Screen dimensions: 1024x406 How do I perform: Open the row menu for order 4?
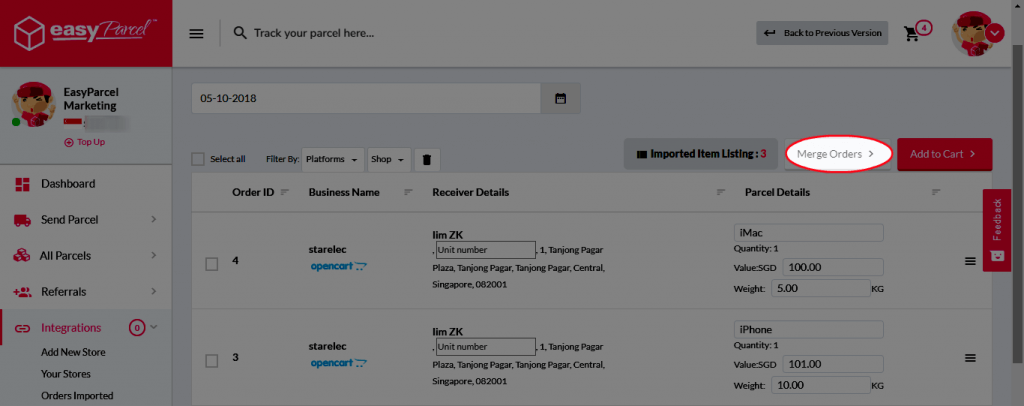[x=970, y=261]
